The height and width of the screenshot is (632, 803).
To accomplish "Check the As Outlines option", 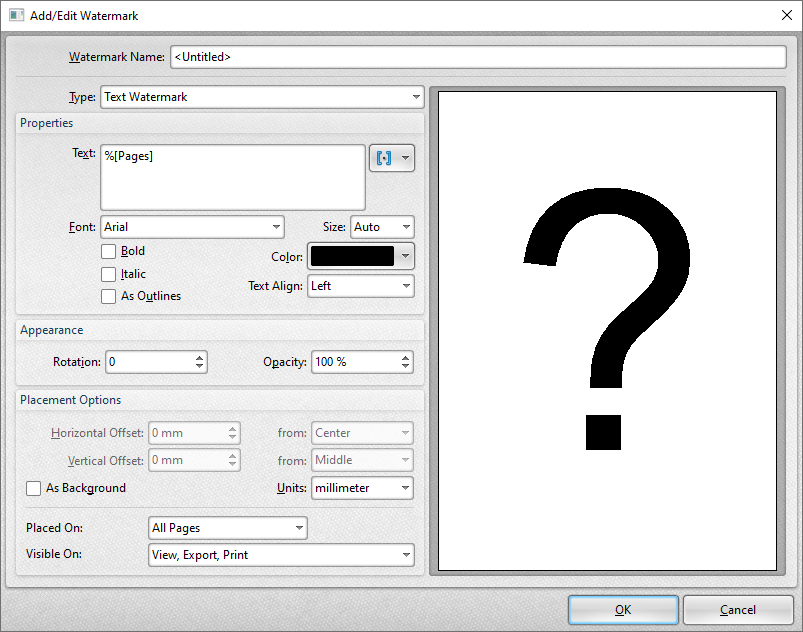I will tap(108, 296).
